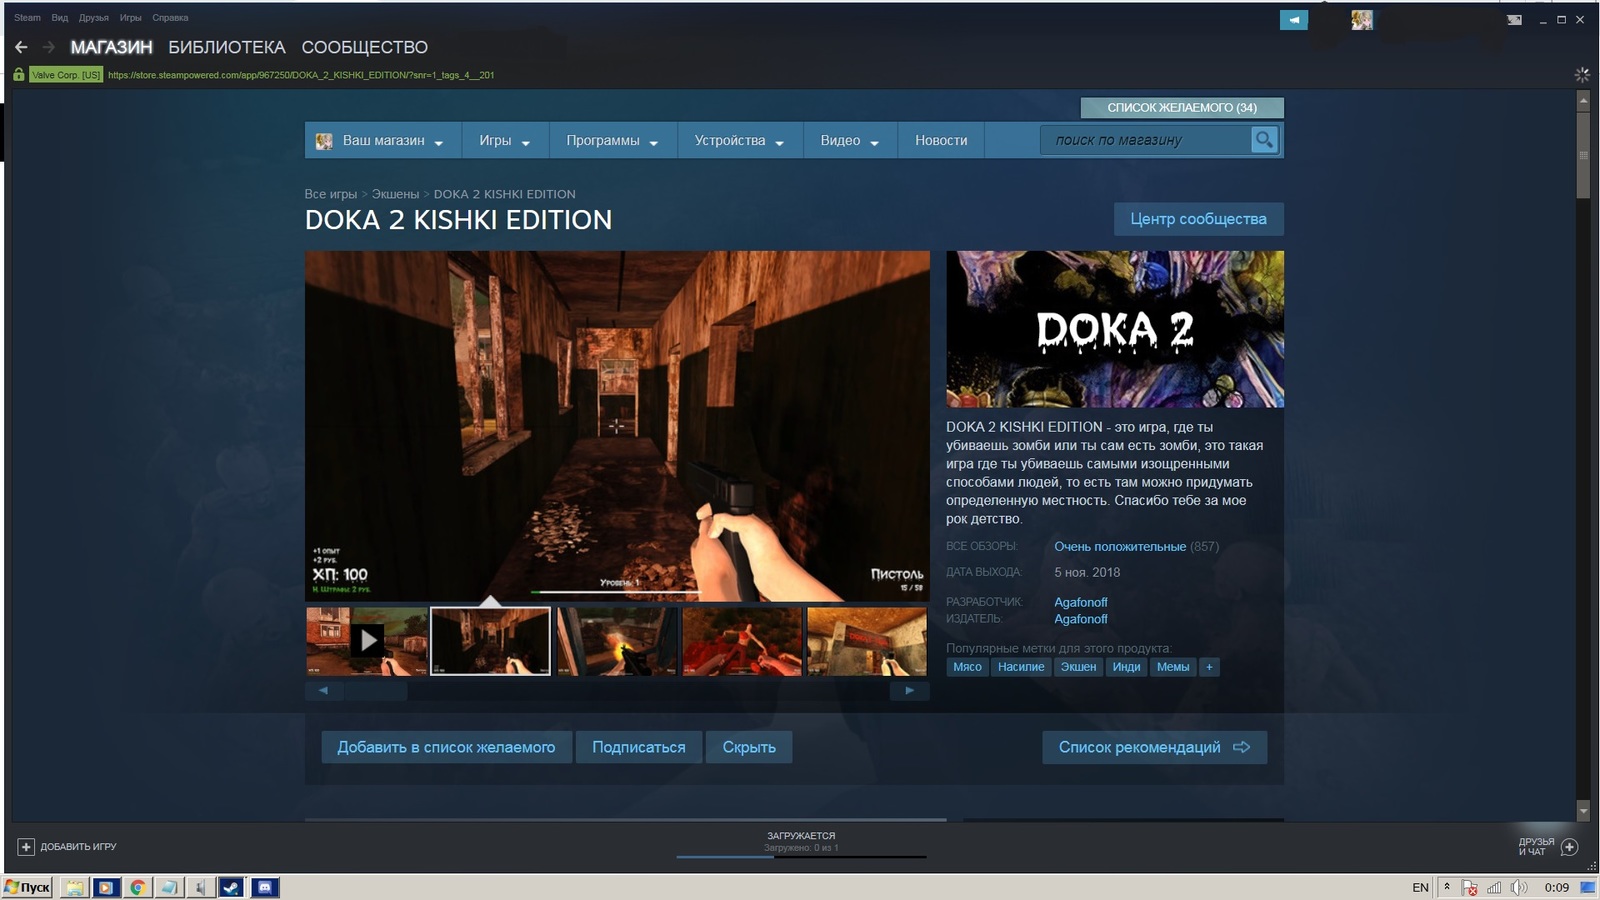Open the Справка menu
1600x900 pixels.
[170, 18]
